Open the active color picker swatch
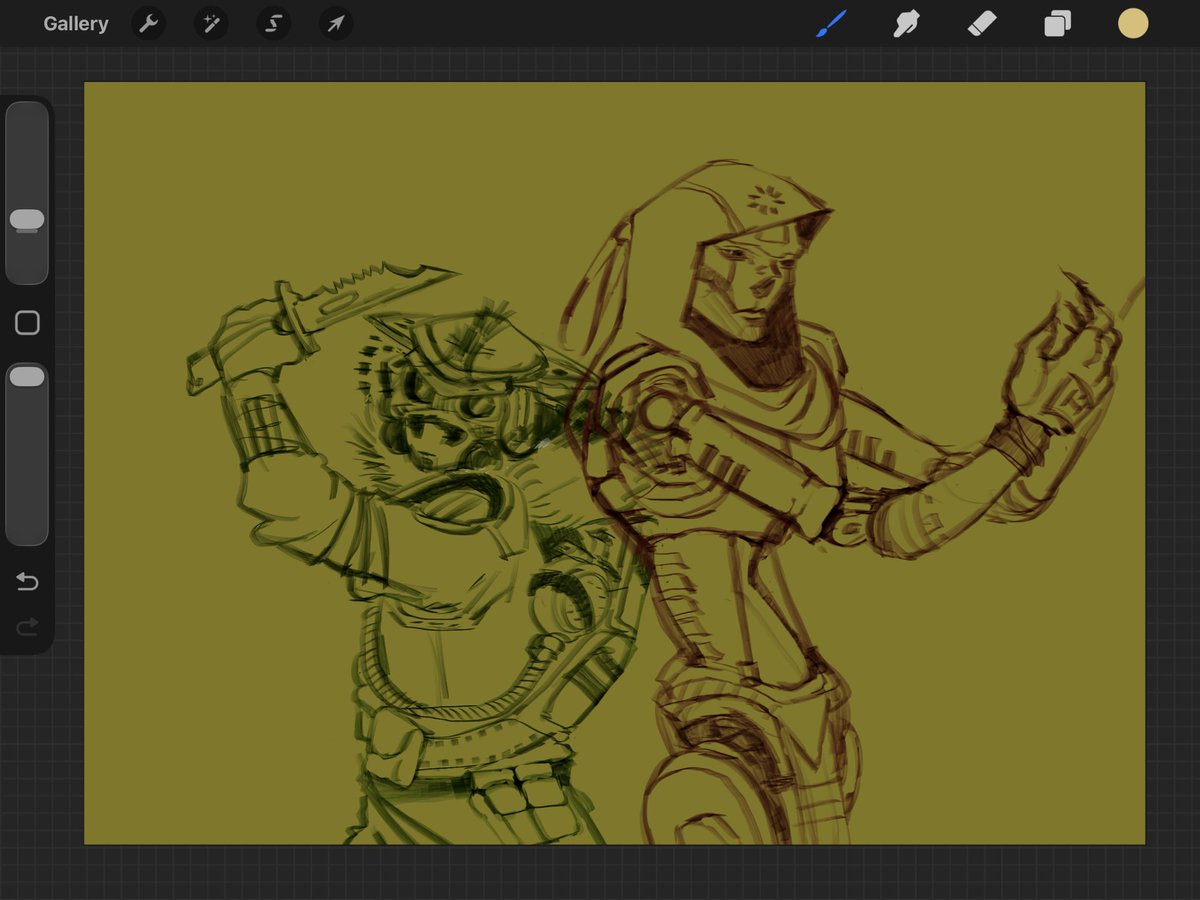This screenshot has height=900, width=1200. [x=1133, y=24]
